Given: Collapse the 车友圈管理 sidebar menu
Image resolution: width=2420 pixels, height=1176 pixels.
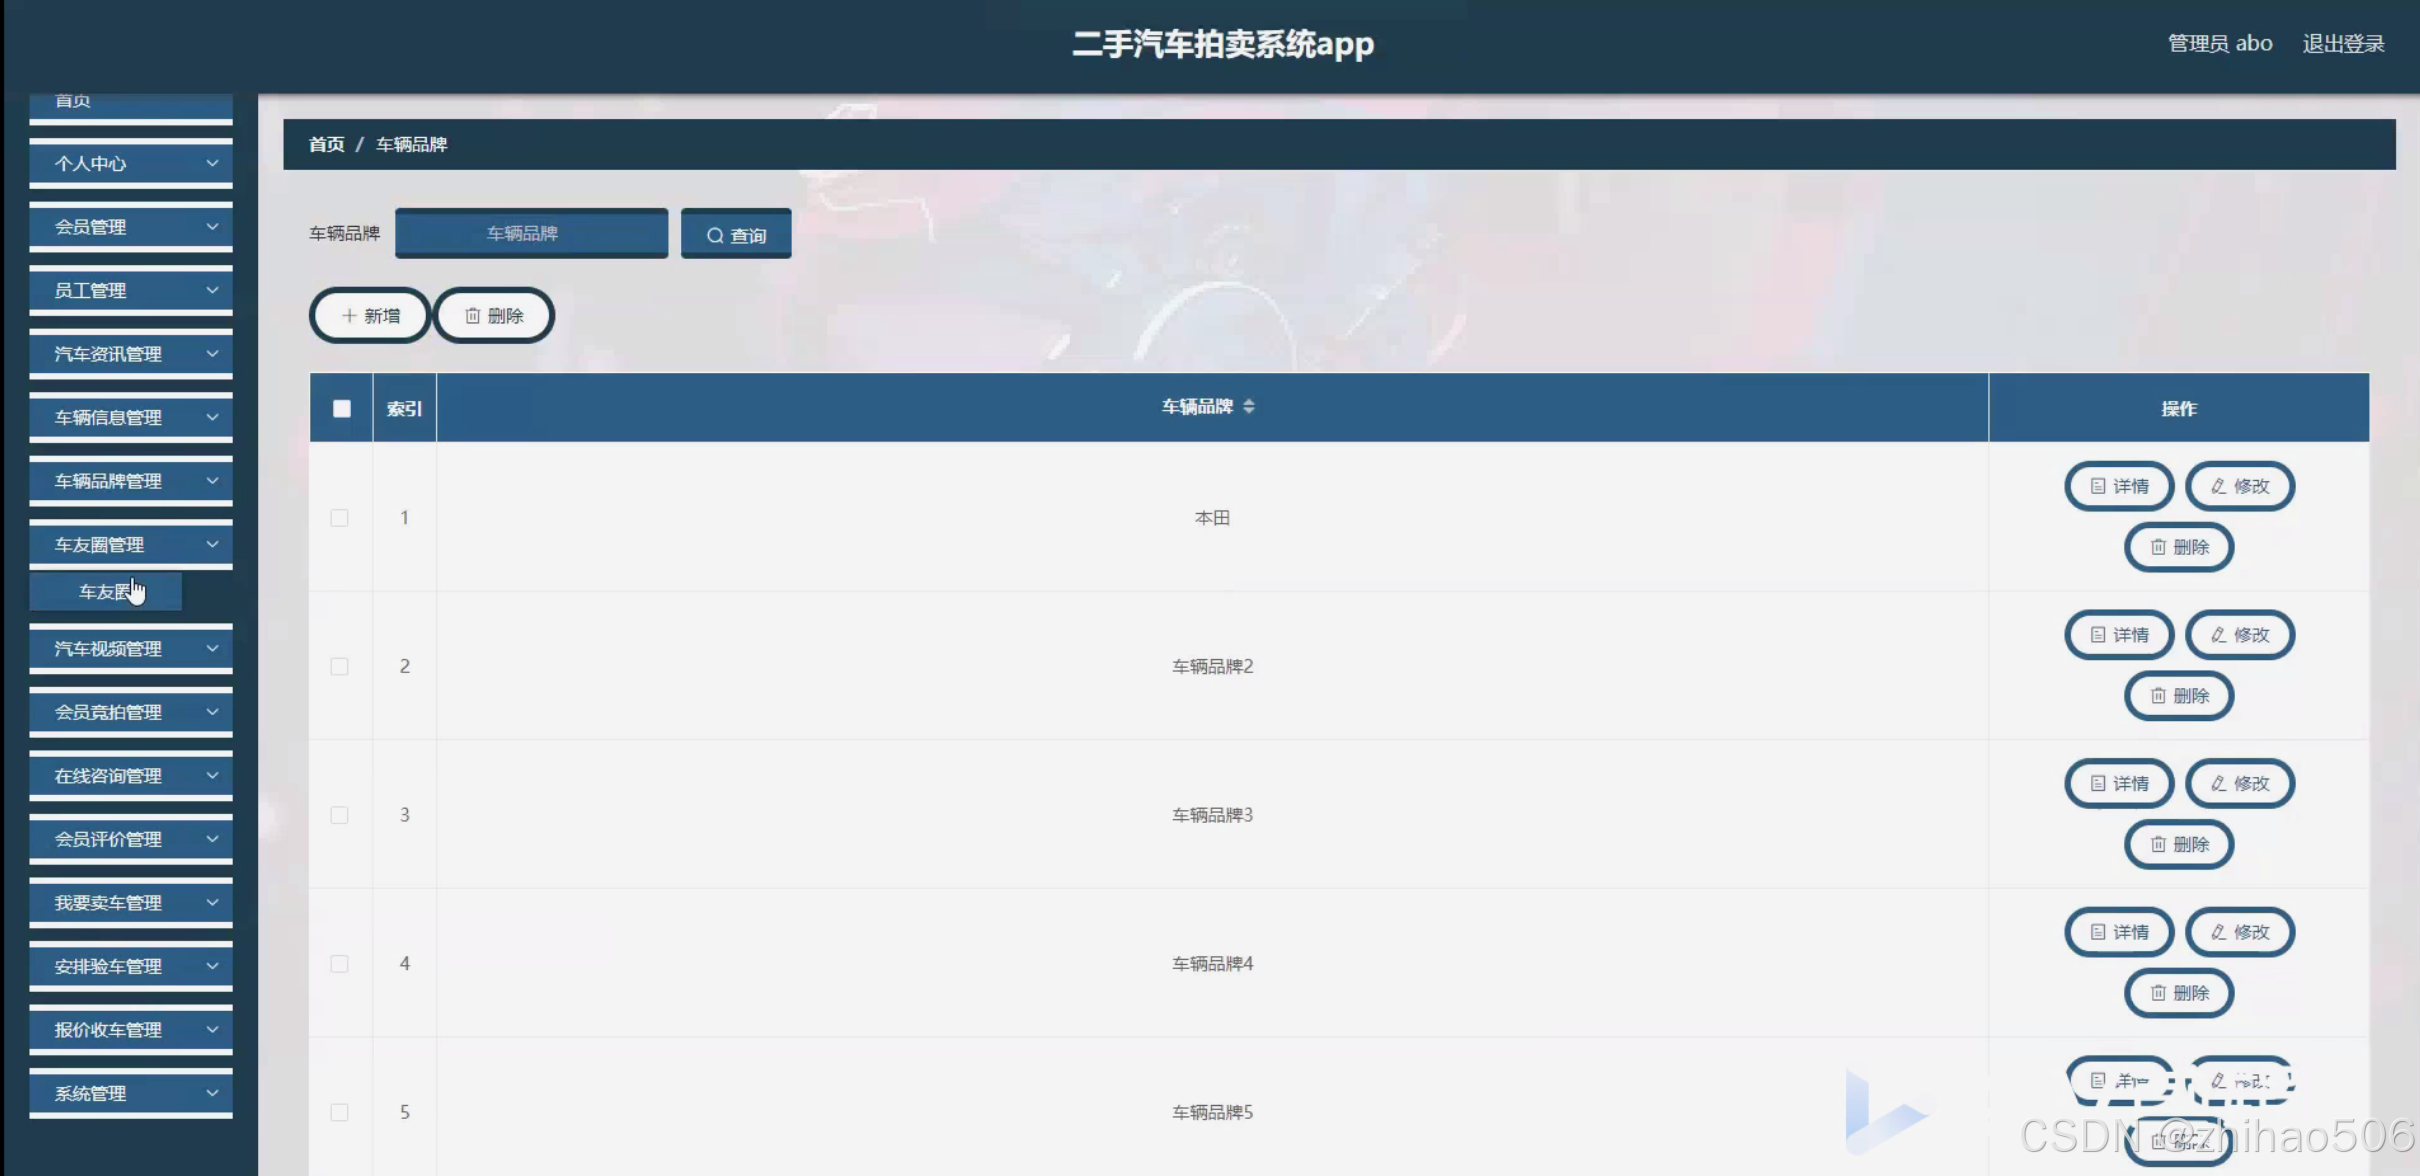Looking at the screenshot, I should (x=131, y=545).
